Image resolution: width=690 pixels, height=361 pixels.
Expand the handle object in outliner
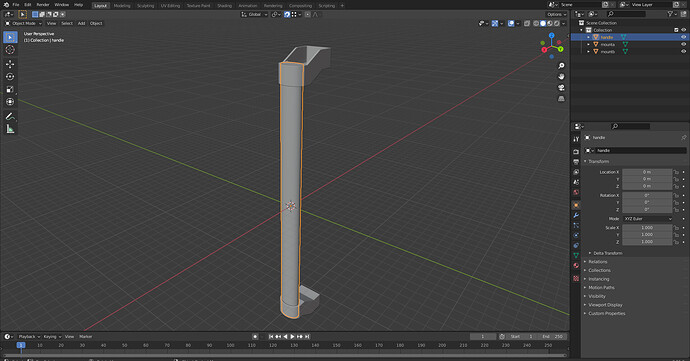click(588, 37)
